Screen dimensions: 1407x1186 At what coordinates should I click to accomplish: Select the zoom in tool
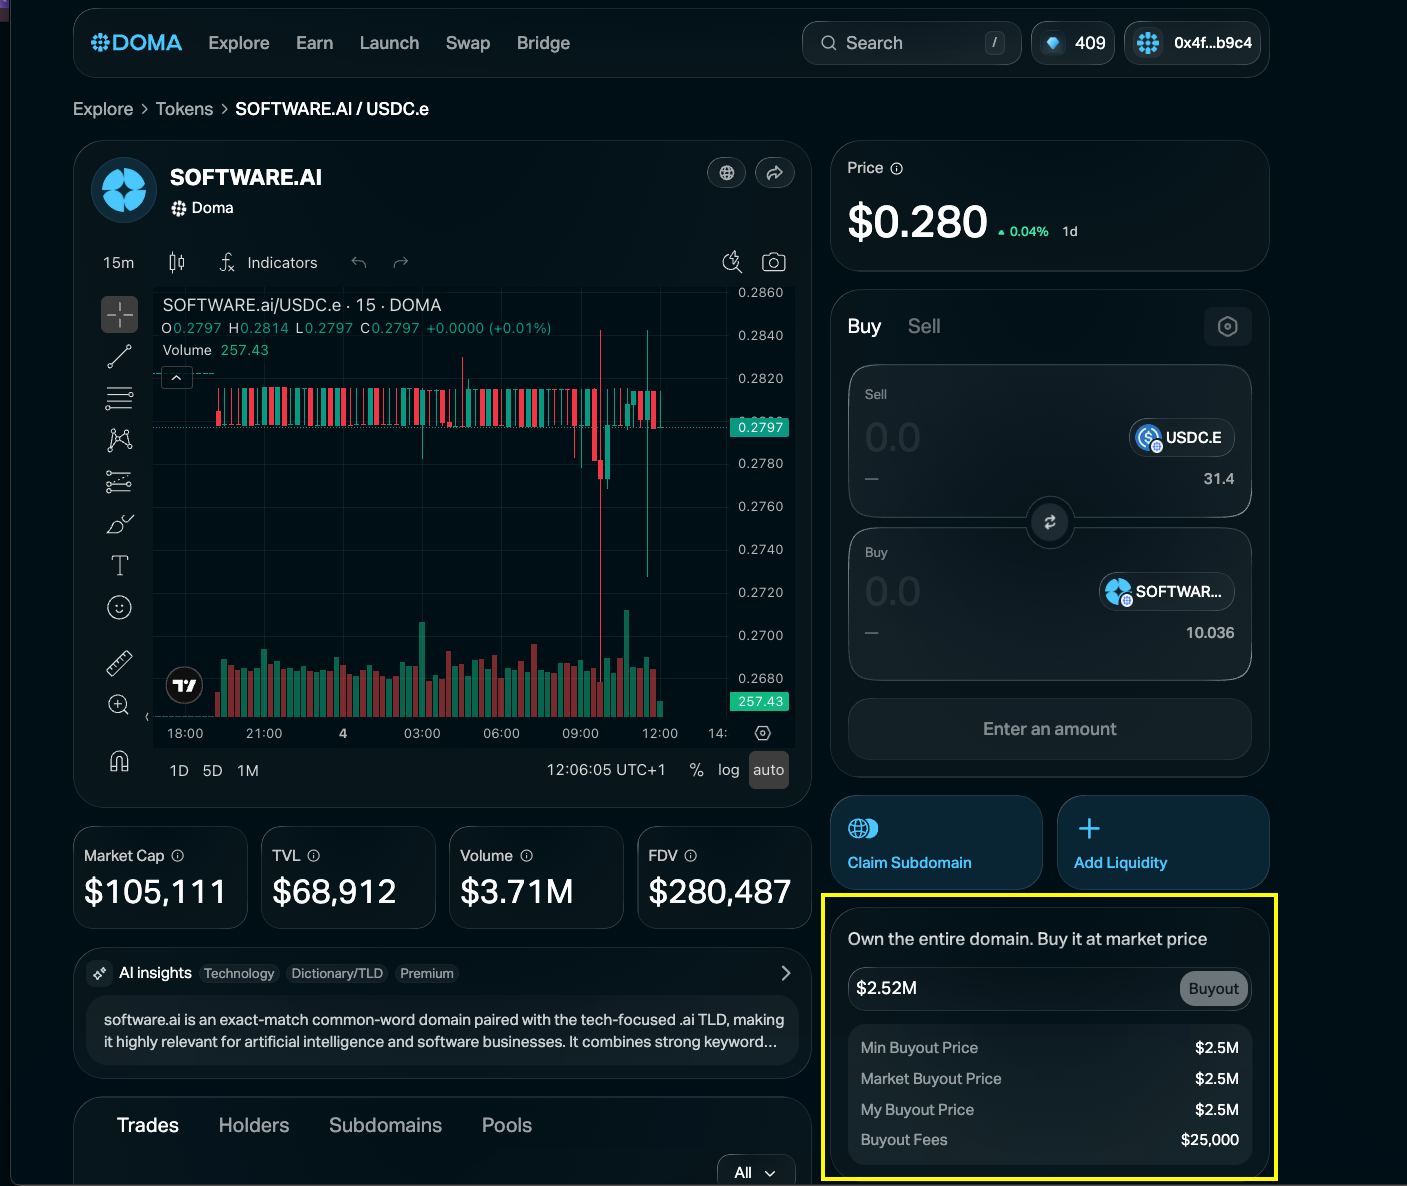tap(119, 705)
